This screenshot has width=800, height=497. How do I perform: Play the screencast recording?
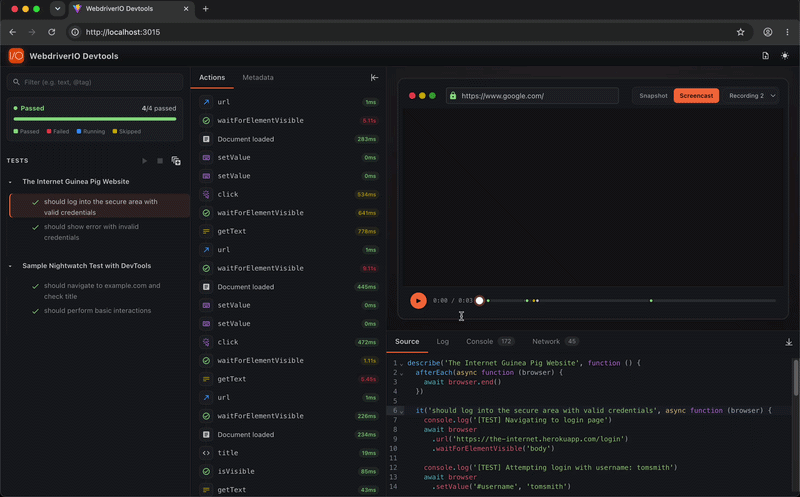click(418, 301)
